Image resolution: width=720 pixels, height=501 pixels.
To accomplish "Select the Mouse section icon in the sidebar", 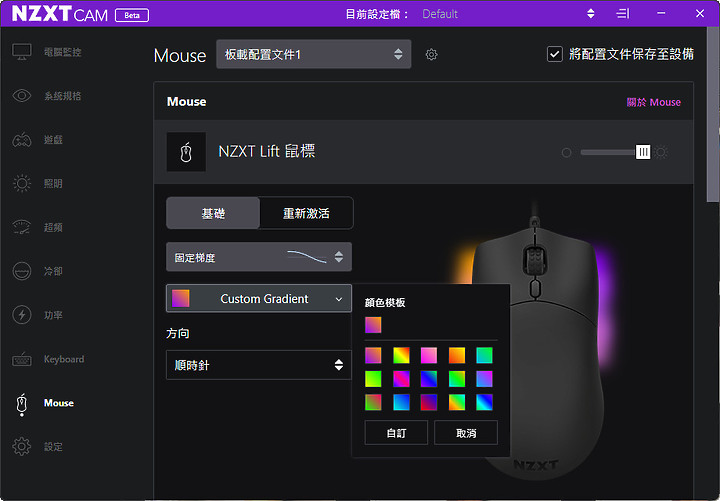I will pos(22,404).
